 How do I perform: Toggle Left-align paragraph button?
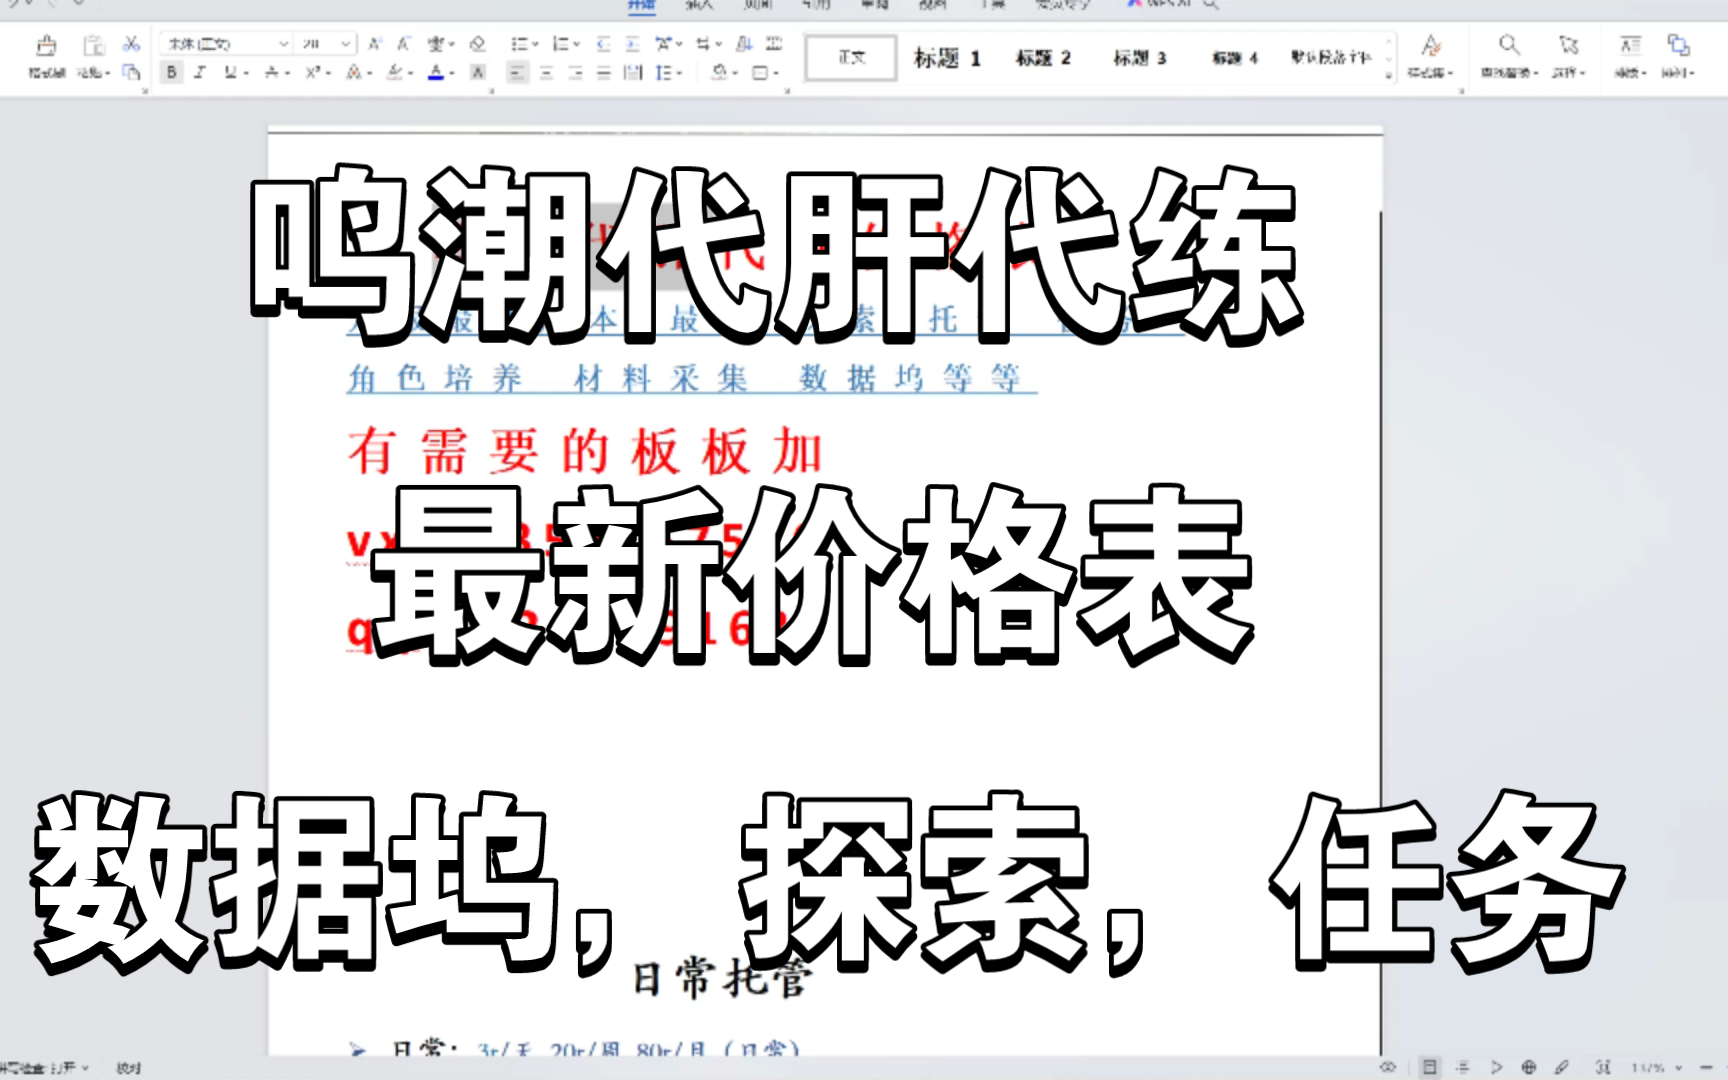point(517,73)
